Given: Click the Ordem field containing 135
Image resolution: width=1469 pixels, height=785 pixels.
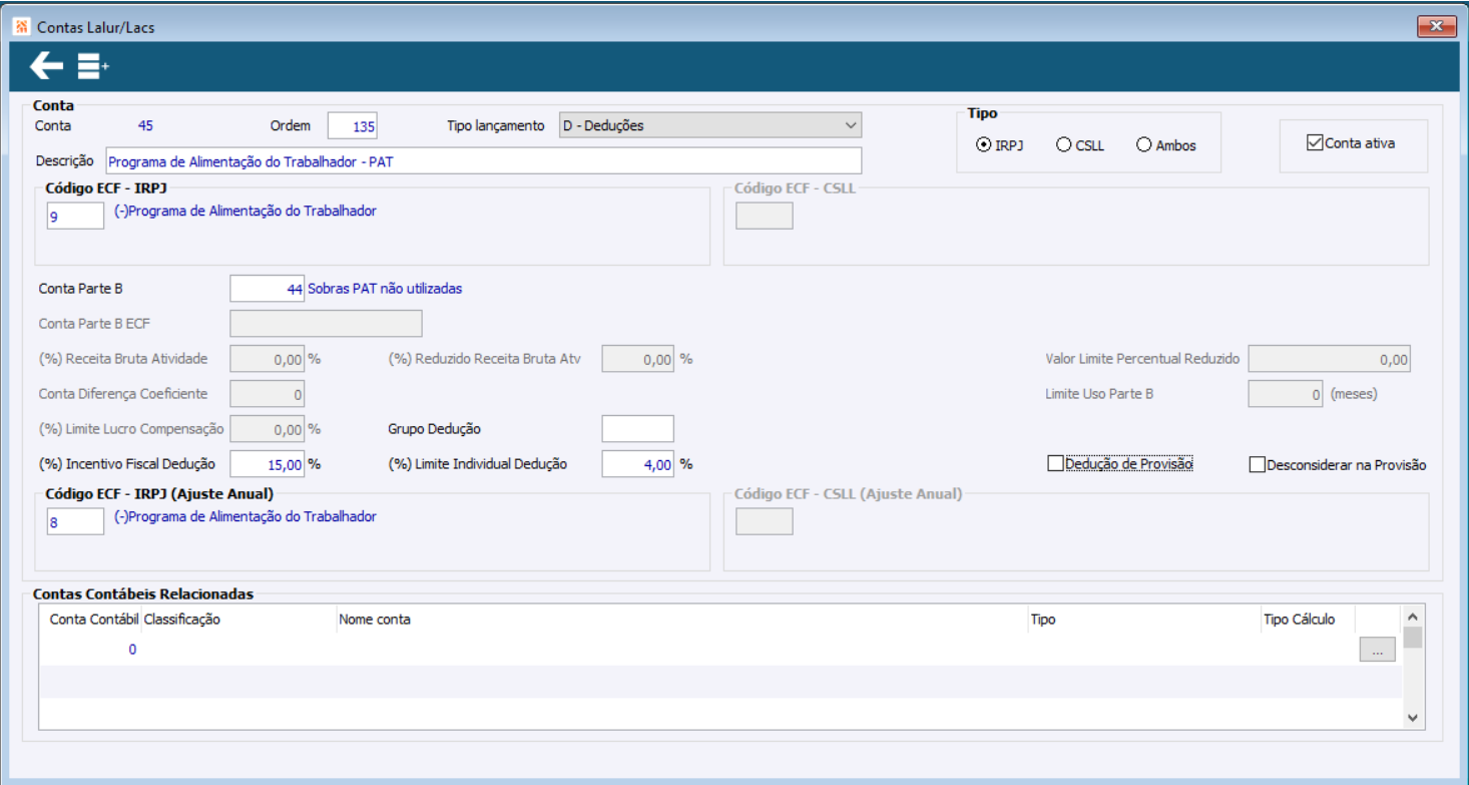Looking at the screenshot, I should (353, 126).
